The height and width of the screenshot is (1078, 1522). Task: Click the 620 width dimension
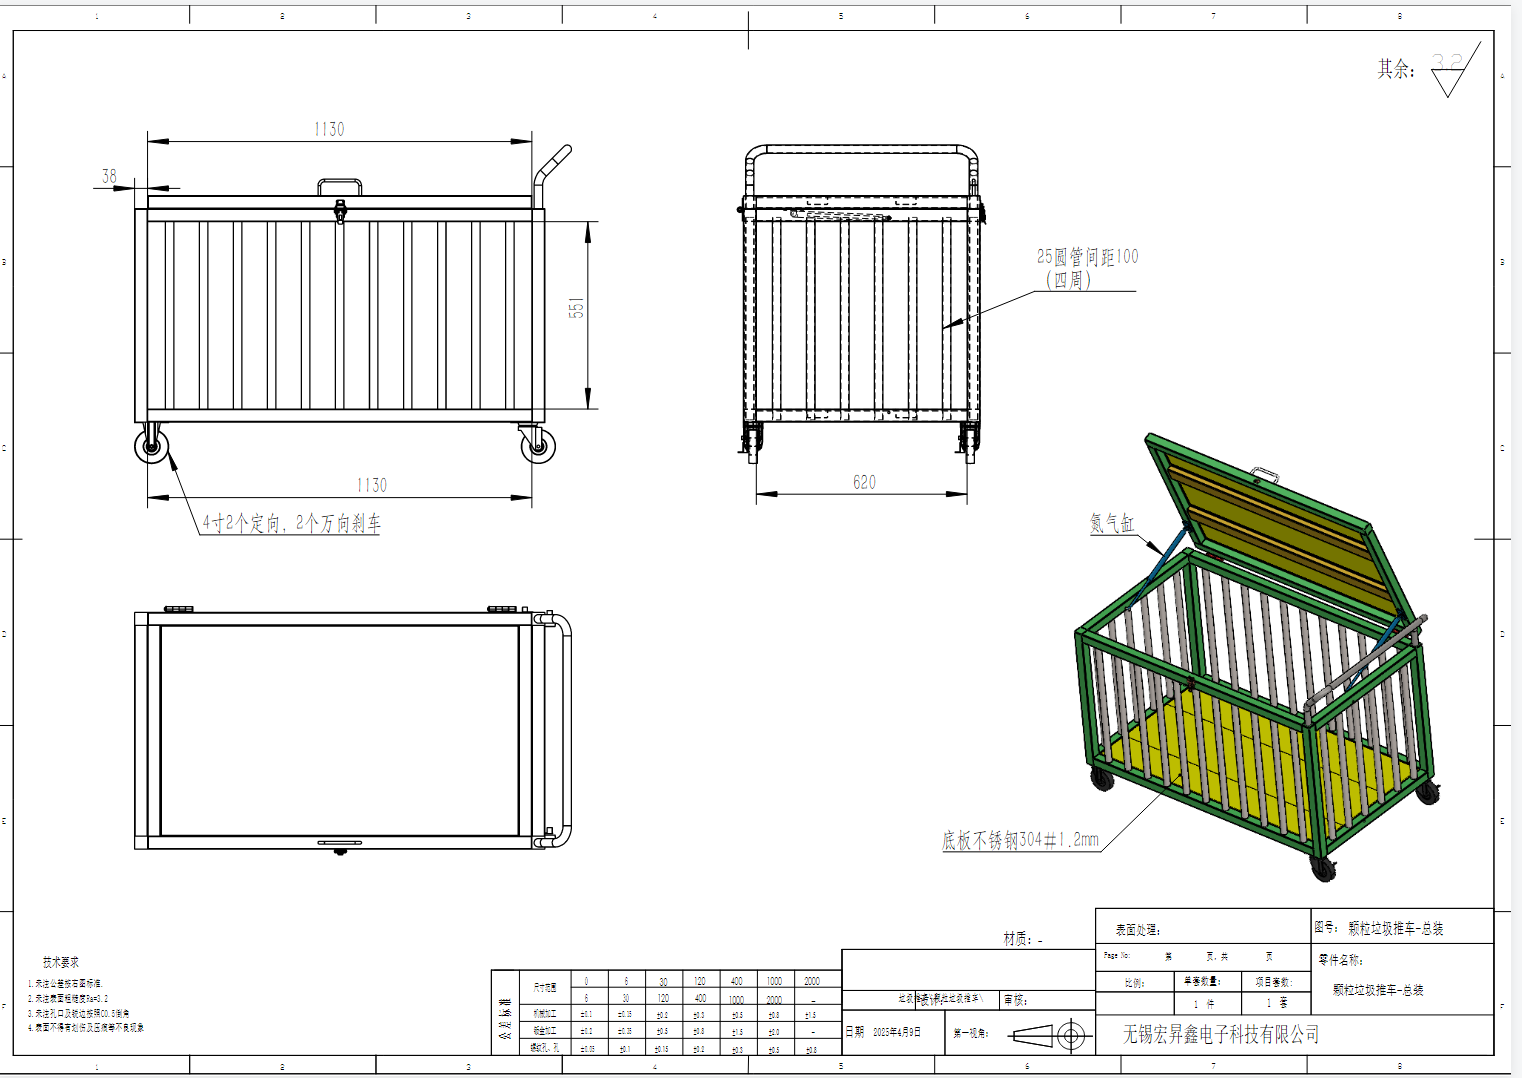coord(864,483)
